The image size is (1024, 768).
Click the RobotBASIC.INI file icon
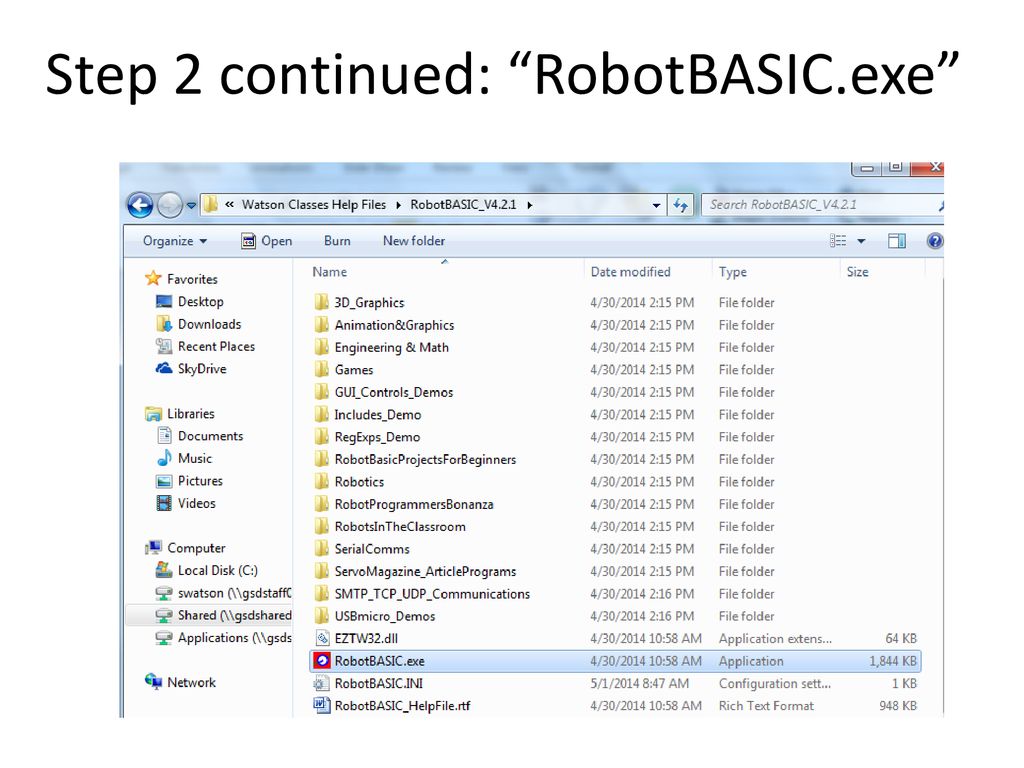point(321,683)
